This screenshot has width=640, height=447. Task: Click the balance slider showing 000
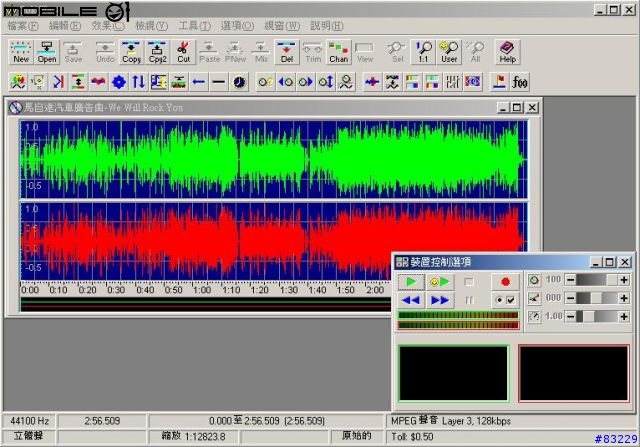pos(597,298)
